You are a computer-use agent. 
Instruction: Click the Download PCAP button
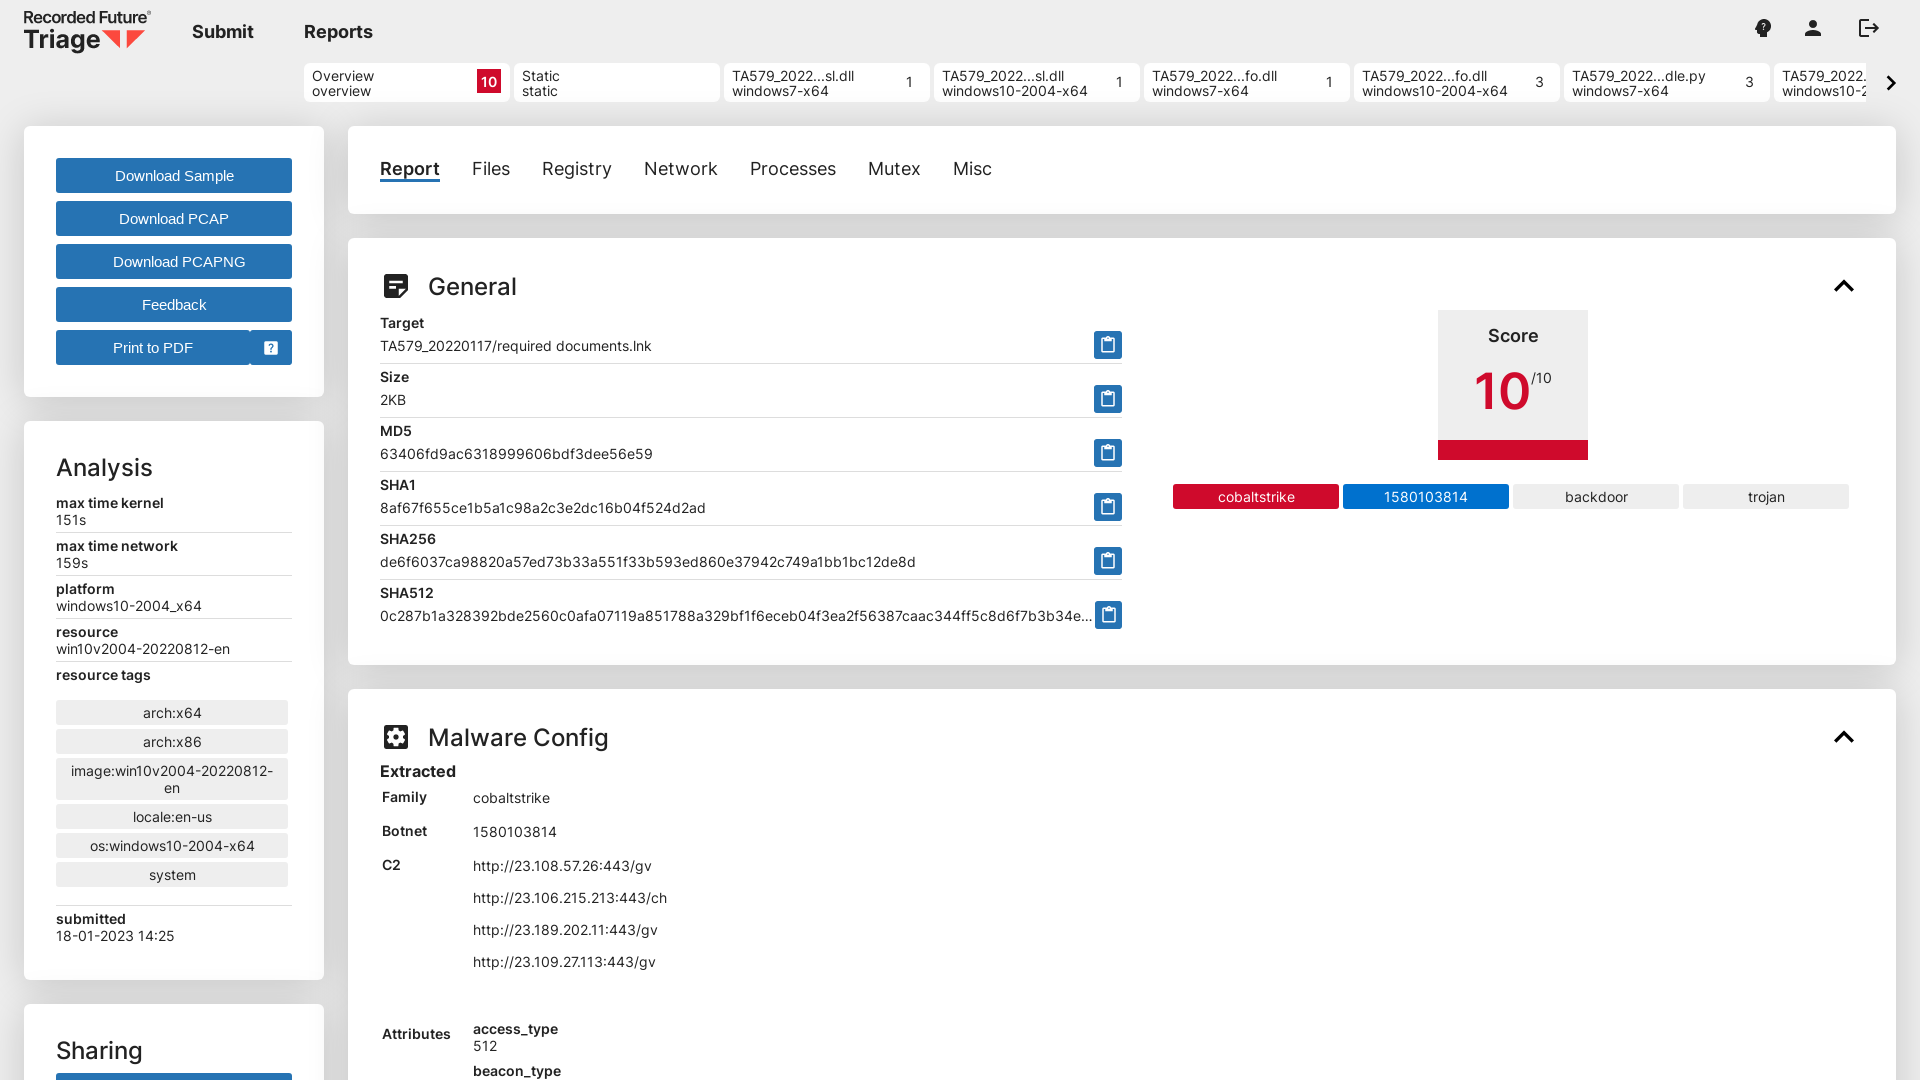tap(174, 219)
